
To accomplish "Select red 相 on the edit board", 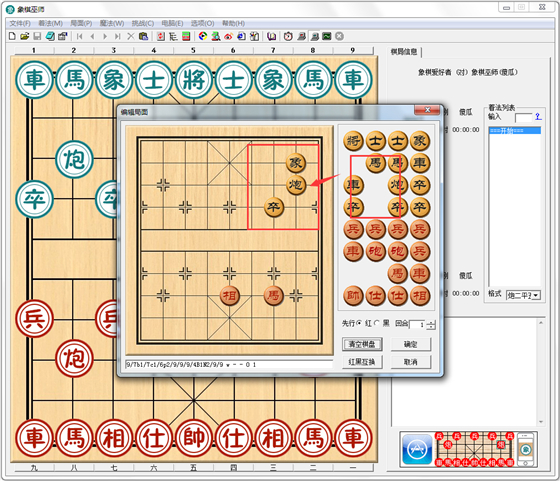I will point(229,296).
